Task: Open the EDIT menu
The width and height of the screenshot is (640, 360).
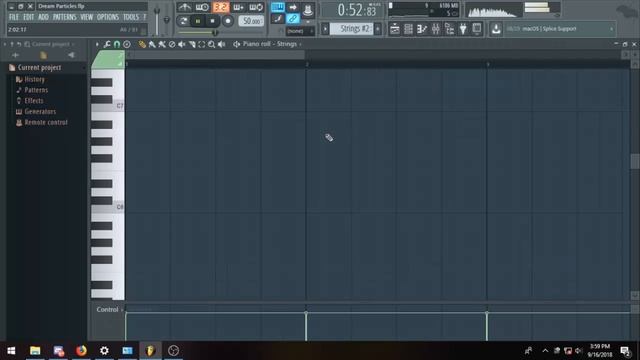Action: pyautogui.click(x=29, y=17)
